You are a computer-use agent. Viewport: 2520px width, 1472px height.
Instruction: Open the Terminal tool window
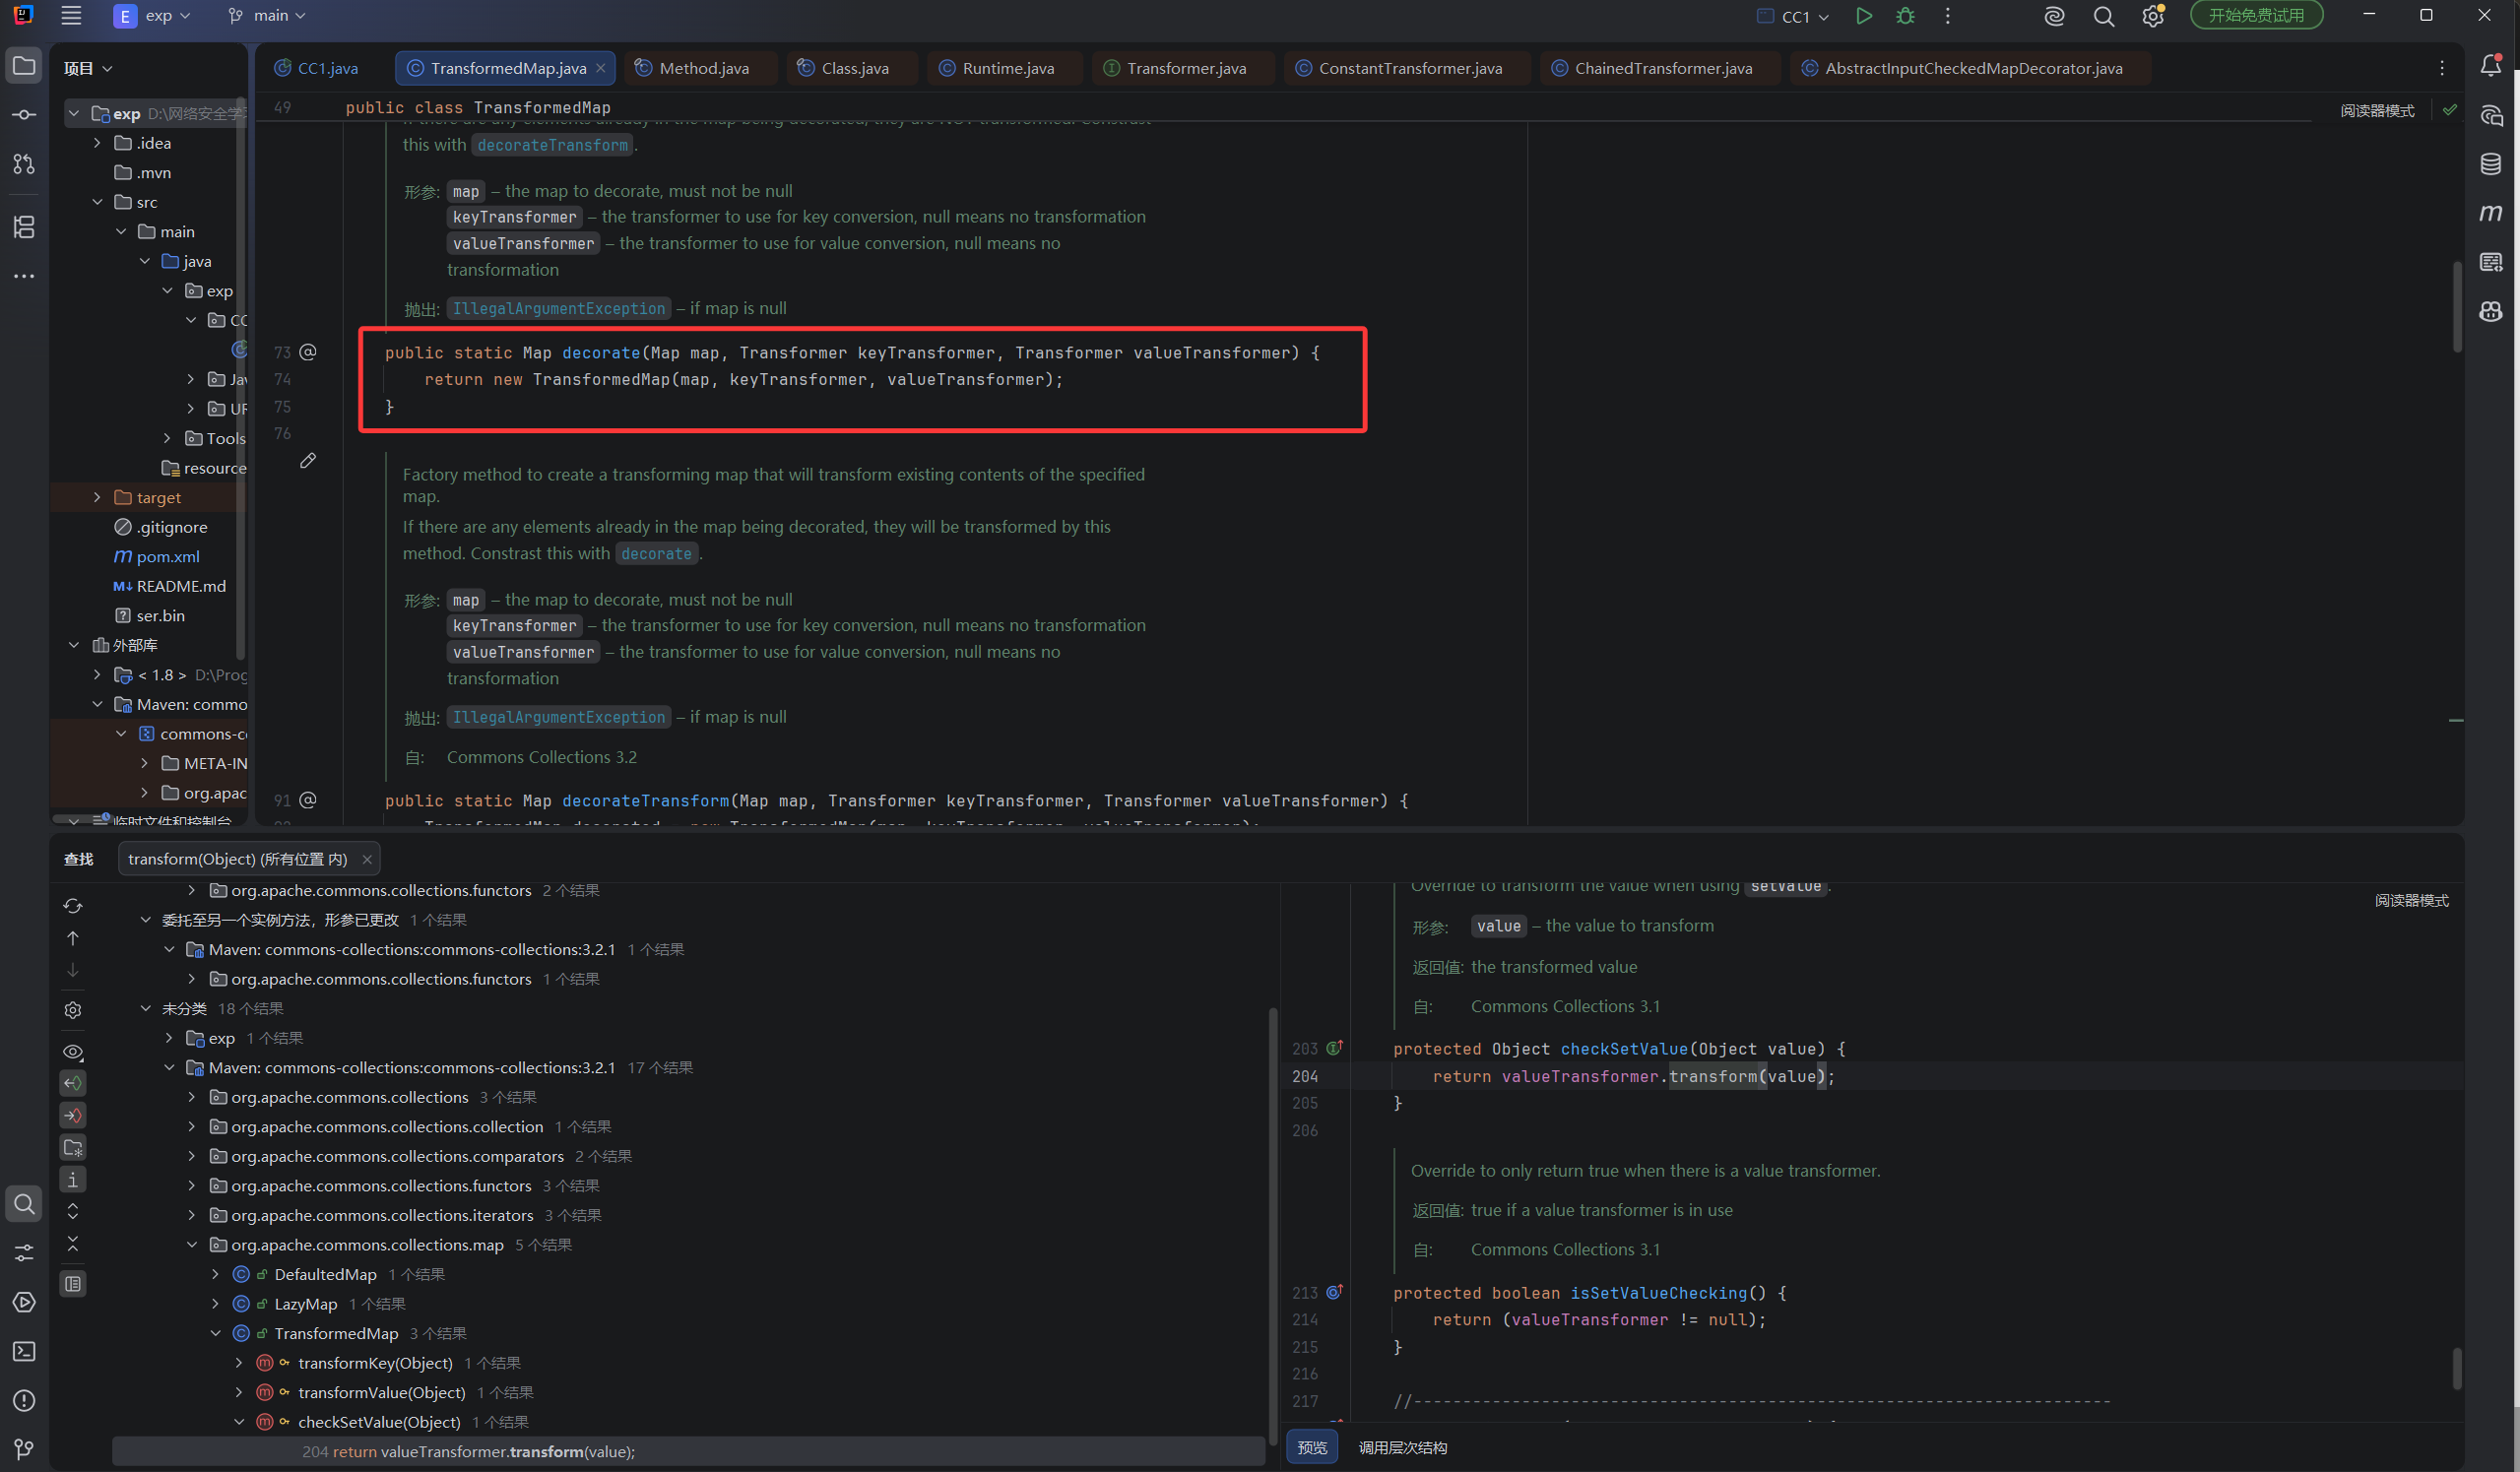click(x=24, y=1352)
